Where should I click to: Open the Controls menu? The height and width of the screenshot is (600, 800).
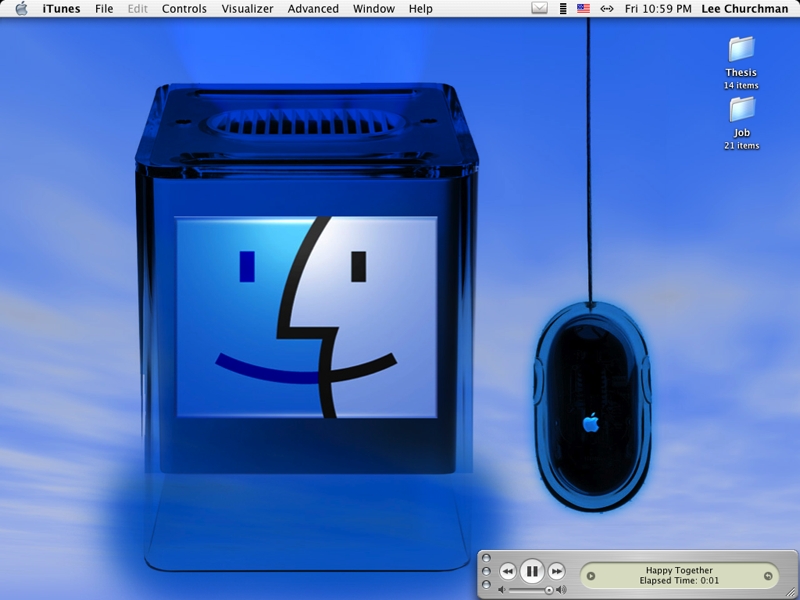tap(184, 9)
